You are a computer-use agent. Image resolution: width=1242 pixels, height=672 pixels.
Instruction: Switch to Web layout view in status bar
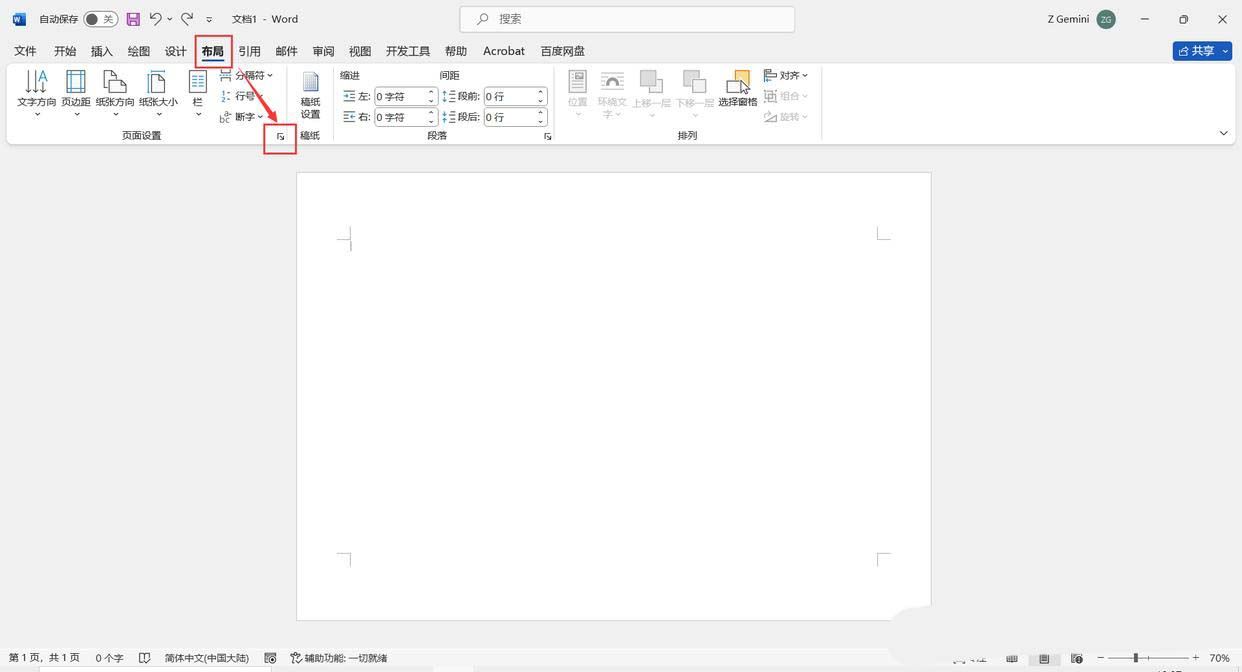(1078, 659)
